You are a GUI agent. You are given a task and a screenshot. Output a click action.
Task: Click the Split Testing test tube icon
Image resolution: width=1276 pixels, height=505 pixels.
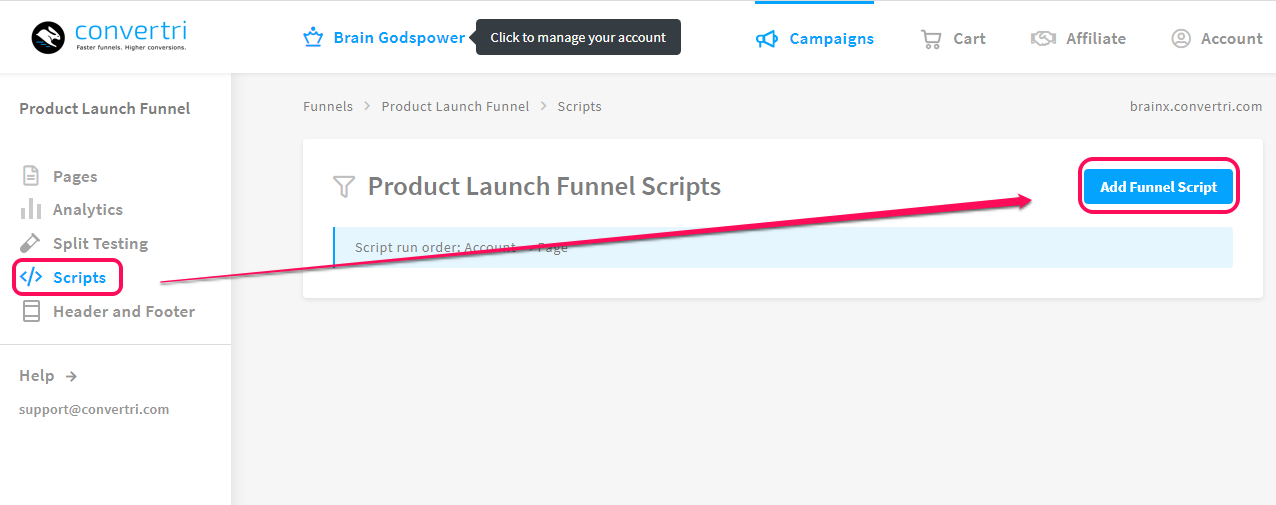point(31,243)
